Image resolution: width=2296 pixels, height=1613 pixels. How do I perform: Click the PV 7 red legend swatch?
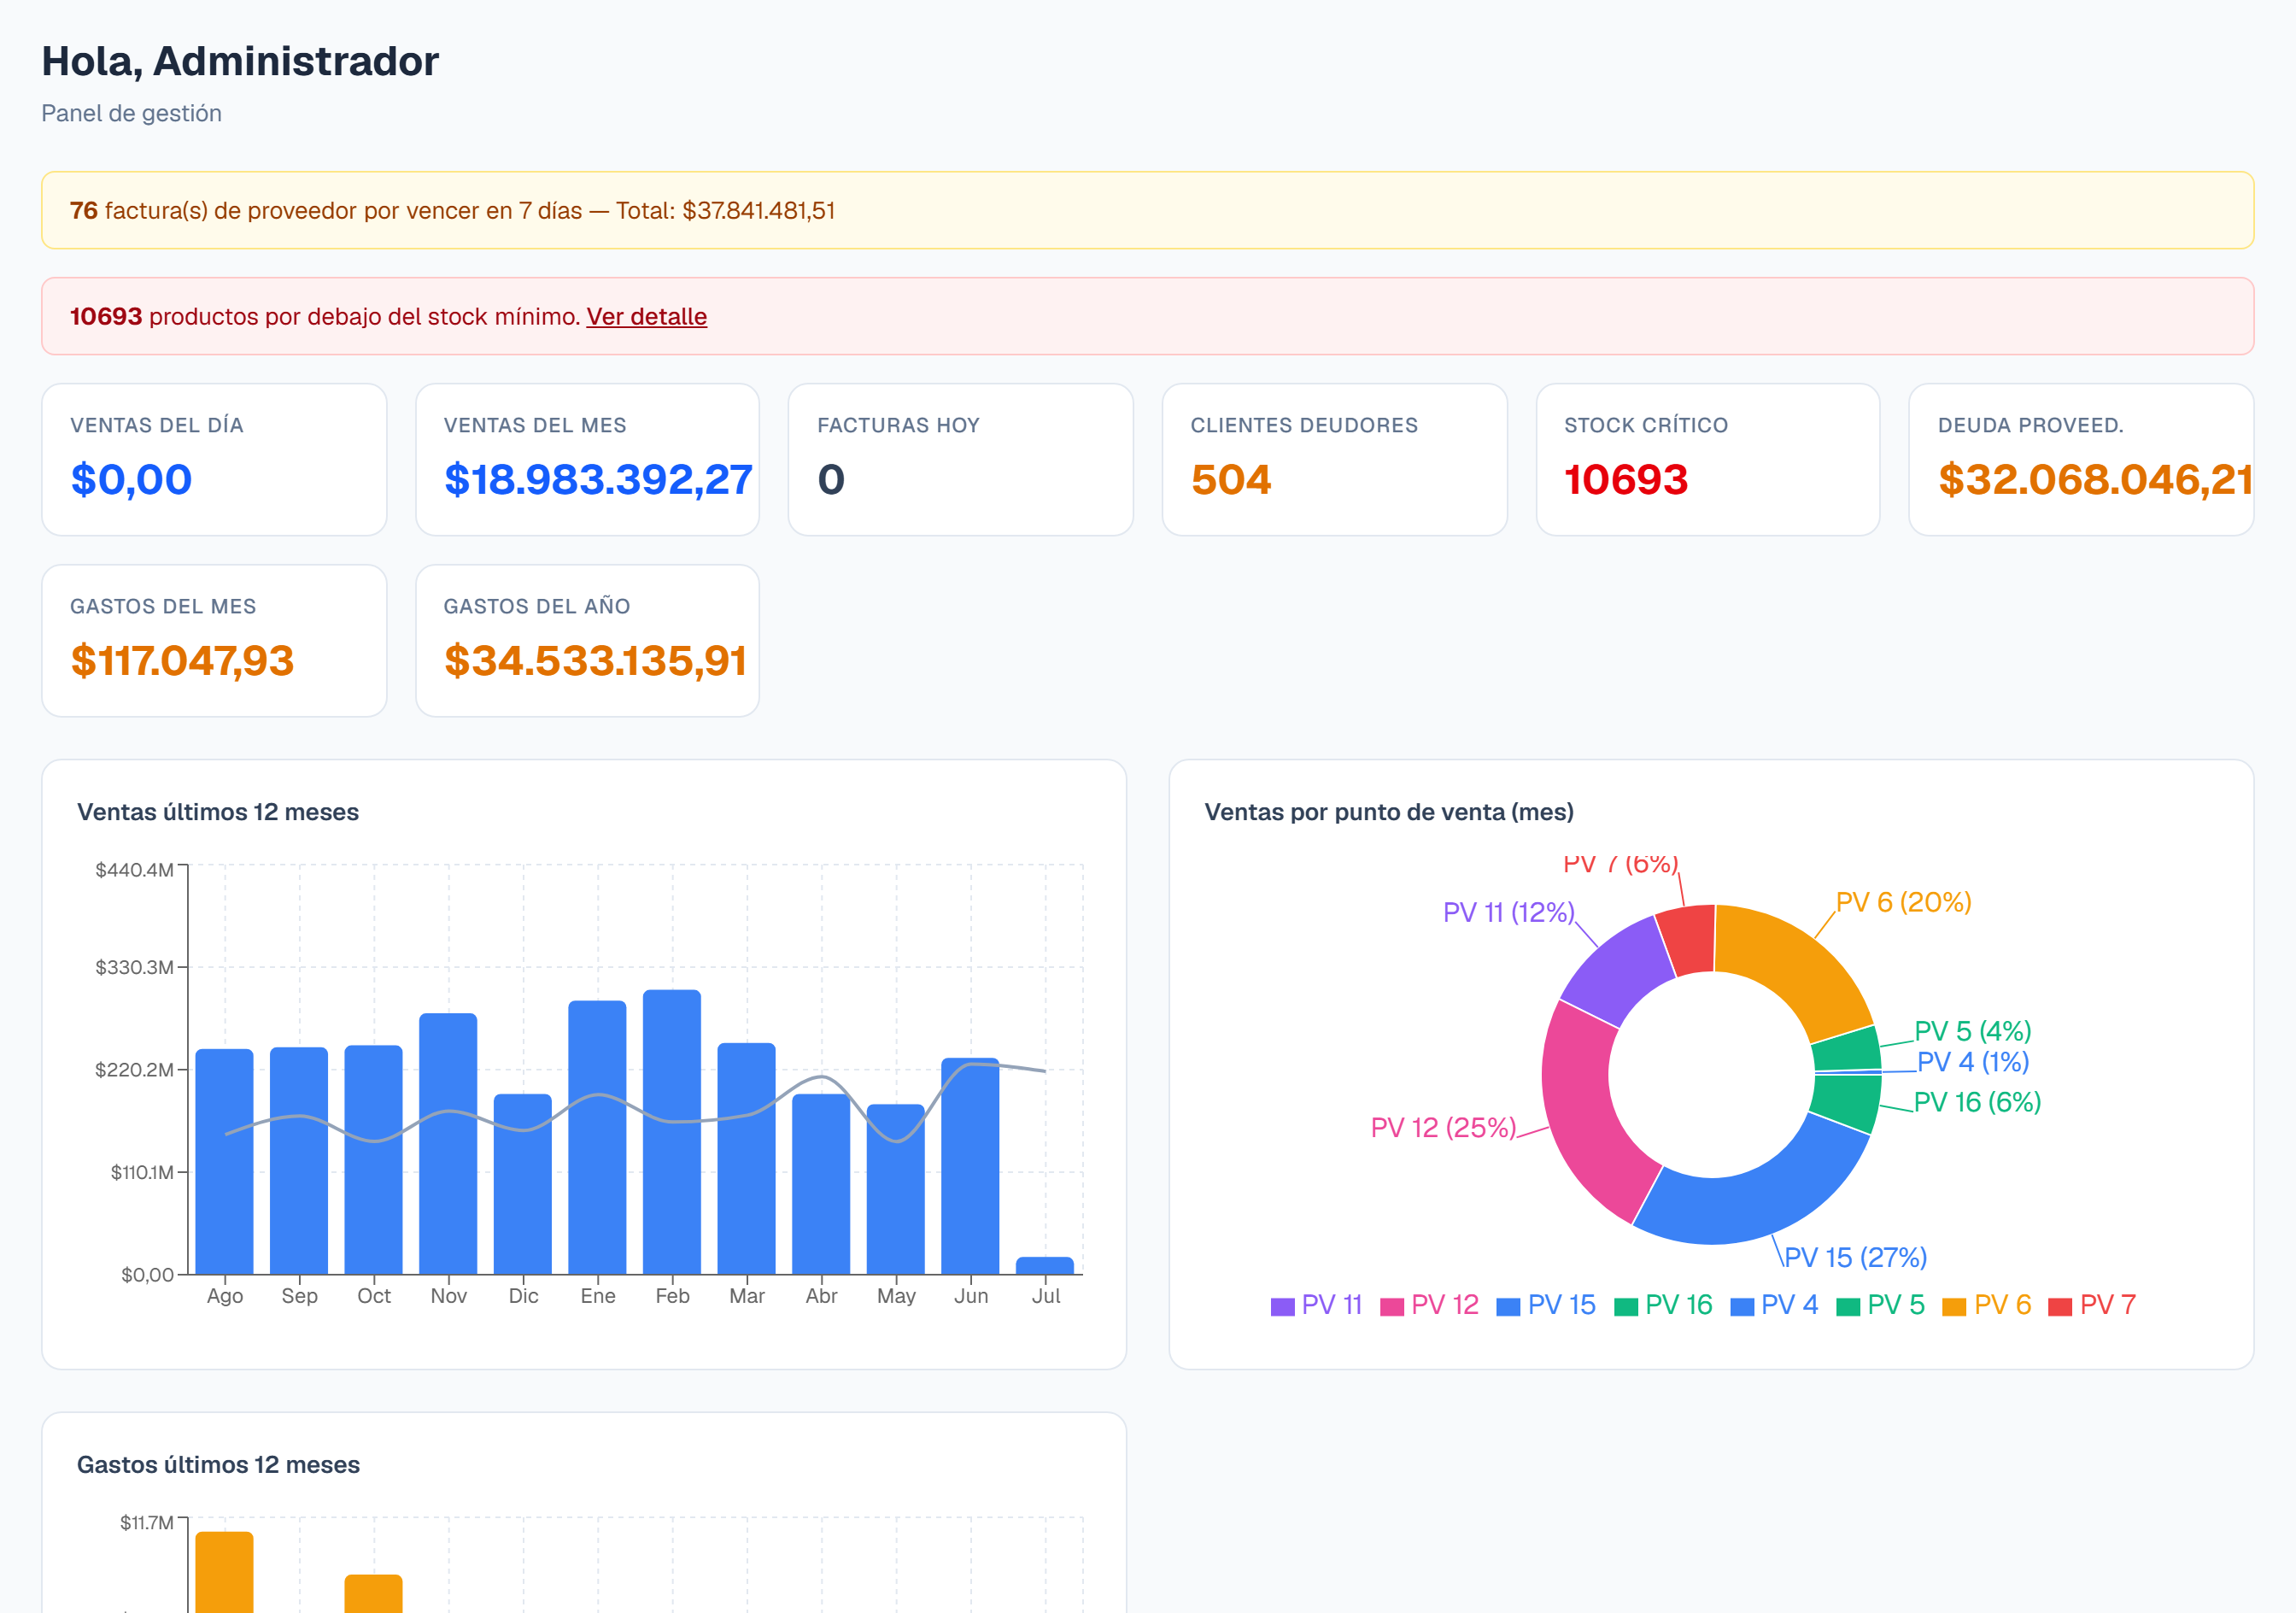coord(2060,1307)
